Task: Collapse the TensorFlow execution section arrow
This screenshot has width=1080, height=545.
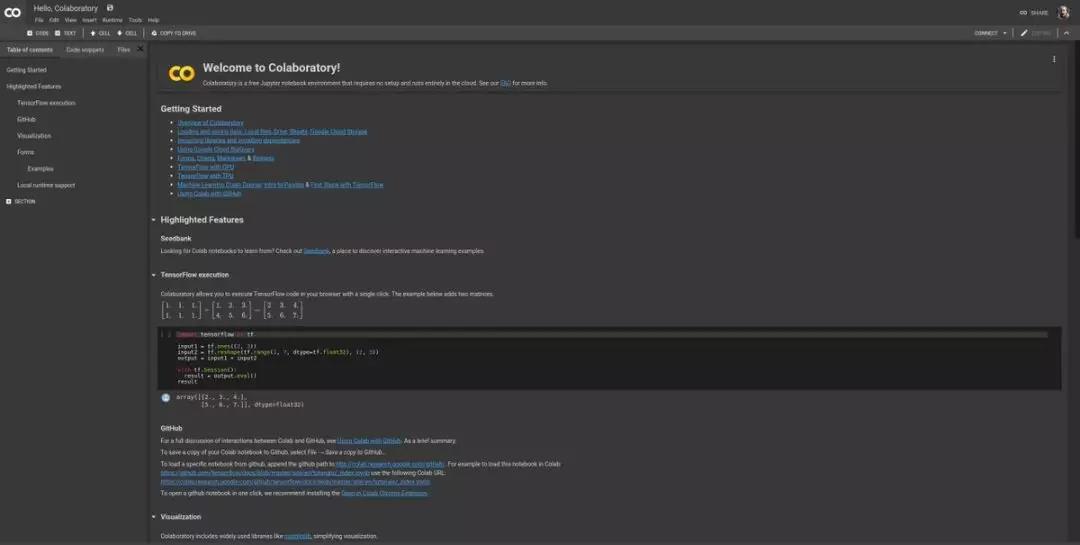Action: pos(154,275)
